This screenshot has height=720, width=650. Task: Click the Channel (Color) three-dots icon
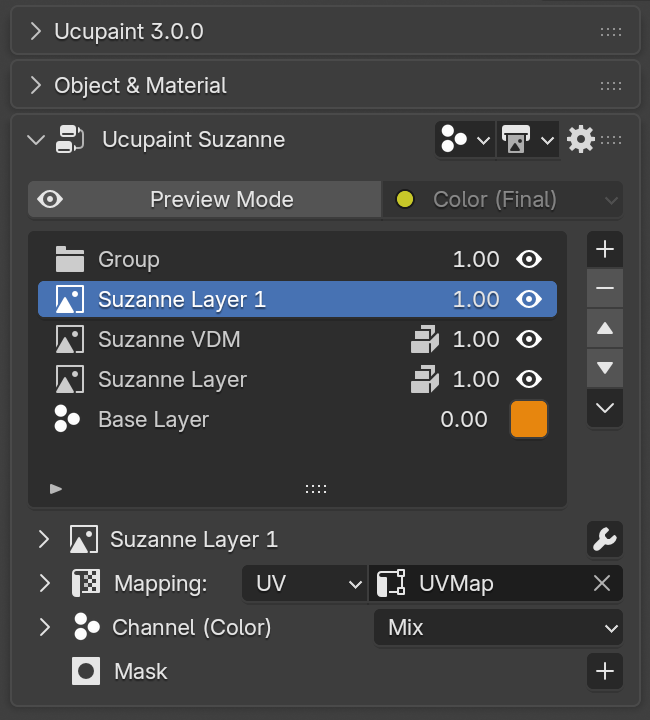(x=87, y=627)
